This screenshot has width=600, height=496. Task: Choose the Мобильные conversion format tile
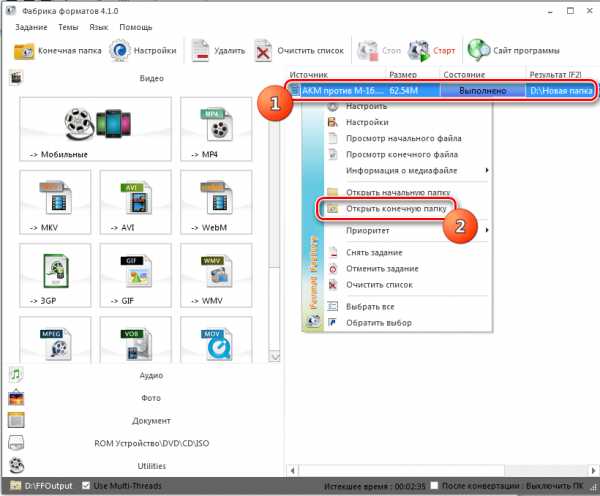[x=95, y=129]
